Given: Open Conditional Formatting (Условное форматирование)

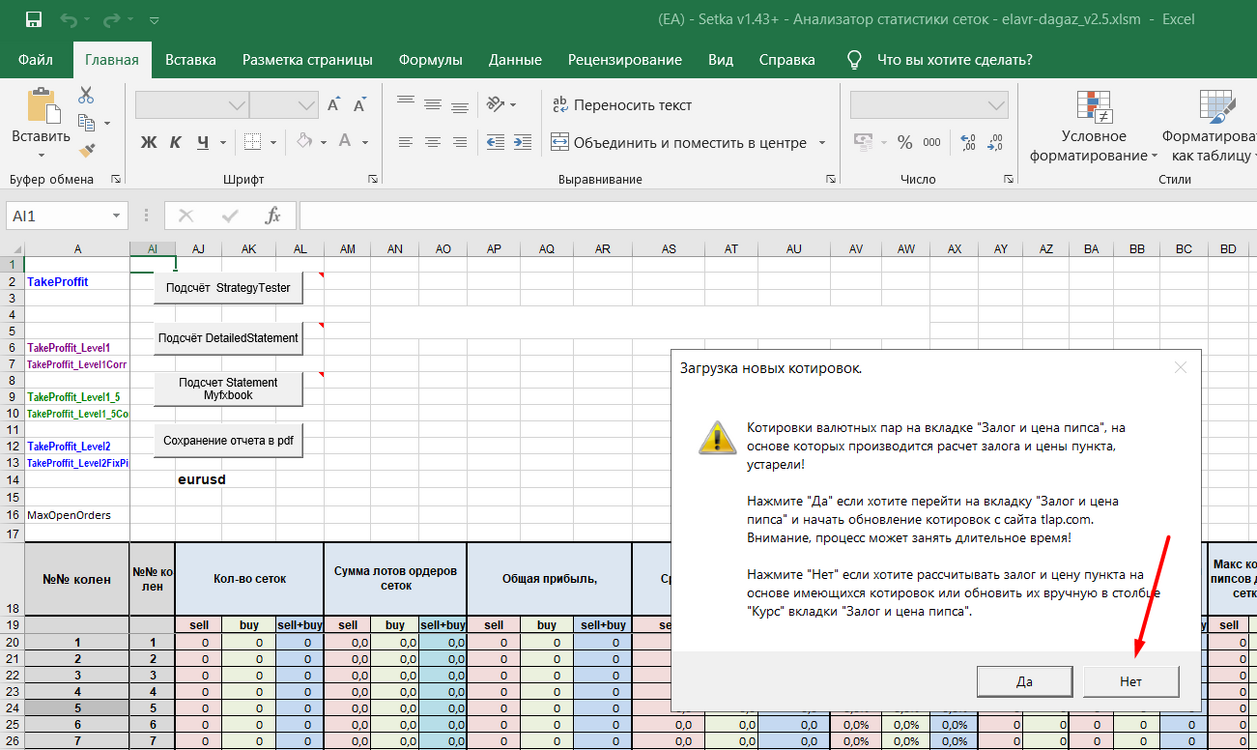Looking at the screenshot, I should [1094, 127].
